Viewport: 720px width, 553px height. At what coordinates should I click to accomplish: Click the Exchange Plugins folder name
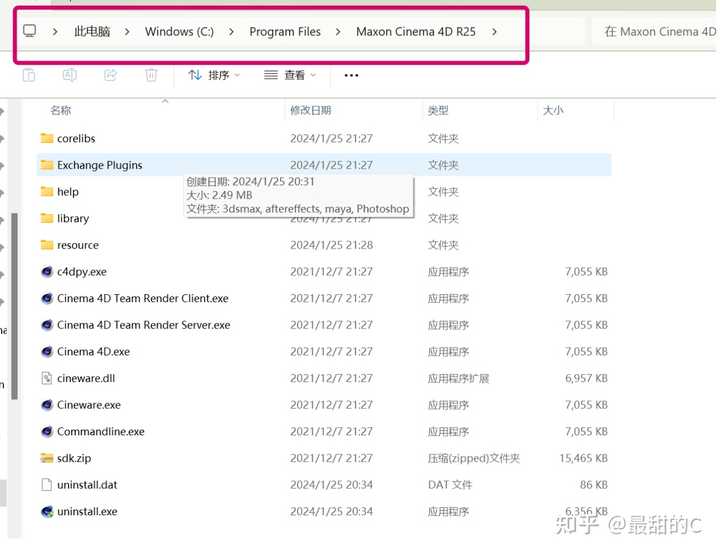pos(100,165)
